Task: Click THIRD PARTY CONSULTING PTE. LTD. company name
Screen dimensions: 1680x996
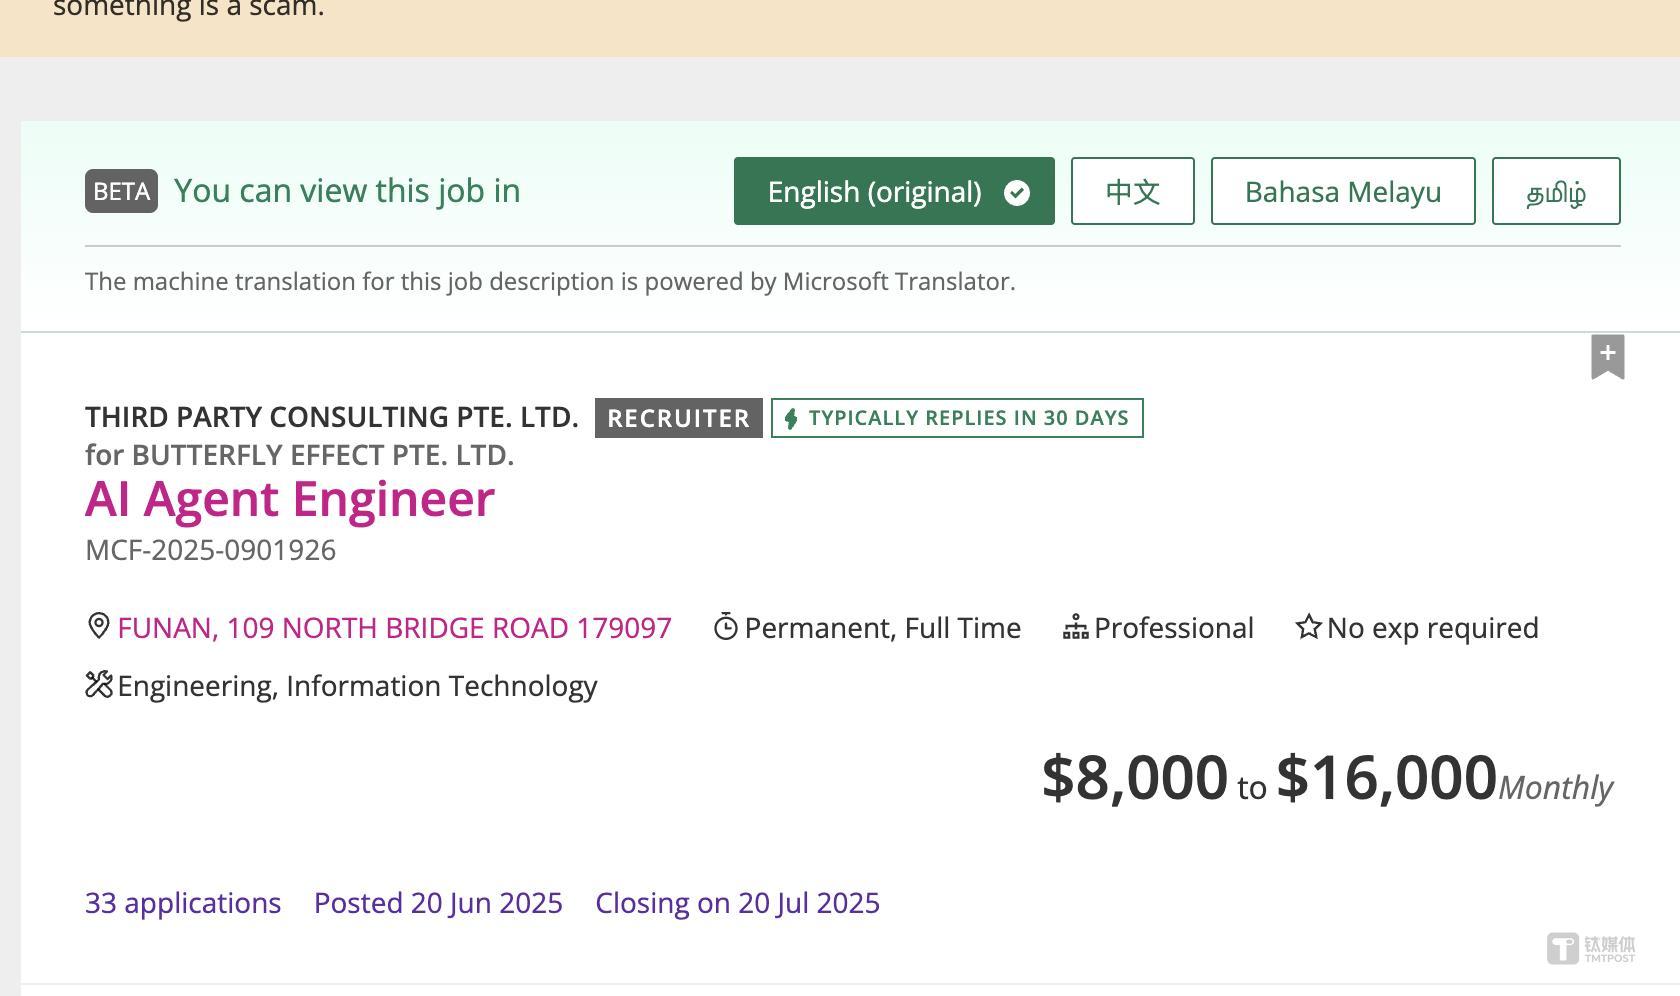Action: (332, 417)
